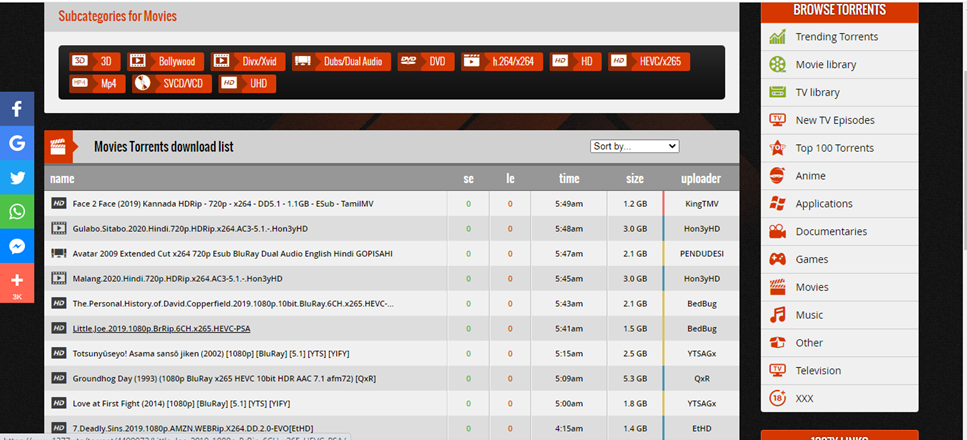Image resolution: width=967 pixels, height=440 pixels.
Task: Open the Sort by dropdown
Action: [634, 146]
